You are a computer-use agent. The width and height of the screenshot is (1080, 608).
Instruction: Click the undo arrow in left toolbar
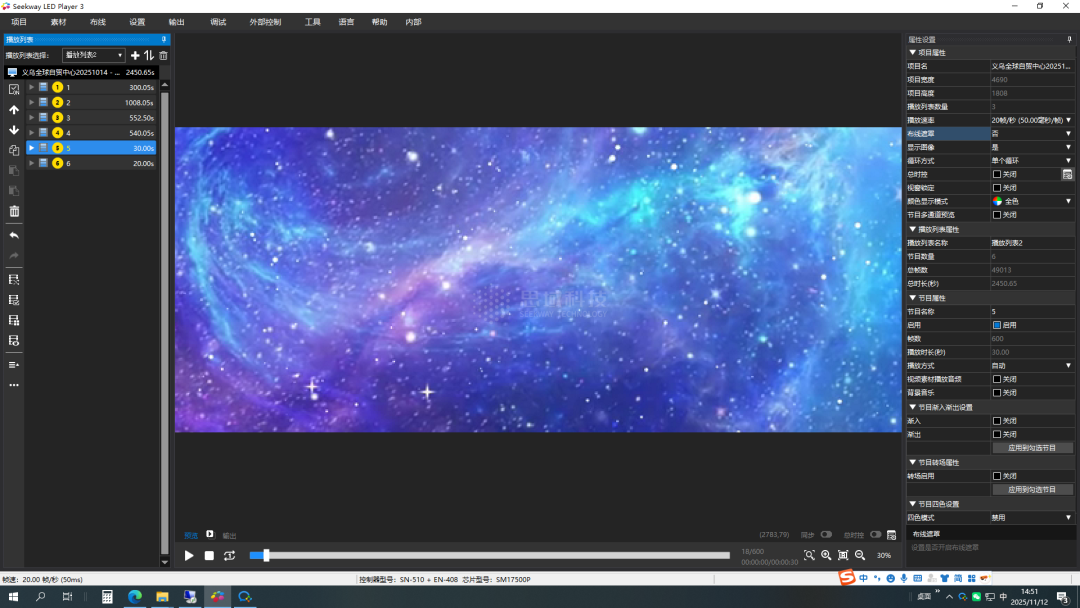coord(14,236)
